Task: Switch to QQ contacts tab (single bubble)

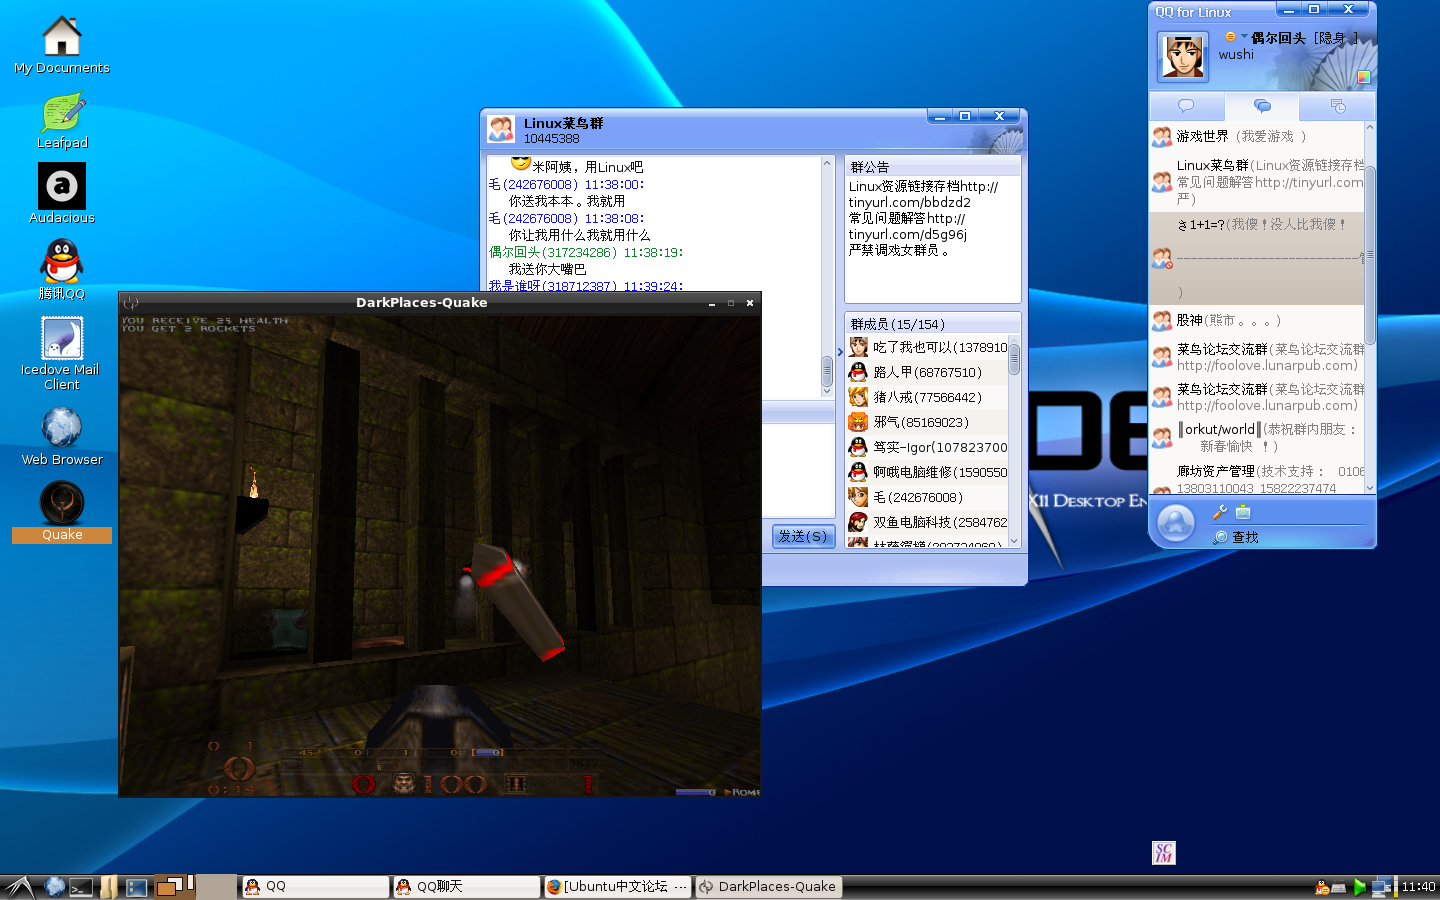Action: [1187, 106]
